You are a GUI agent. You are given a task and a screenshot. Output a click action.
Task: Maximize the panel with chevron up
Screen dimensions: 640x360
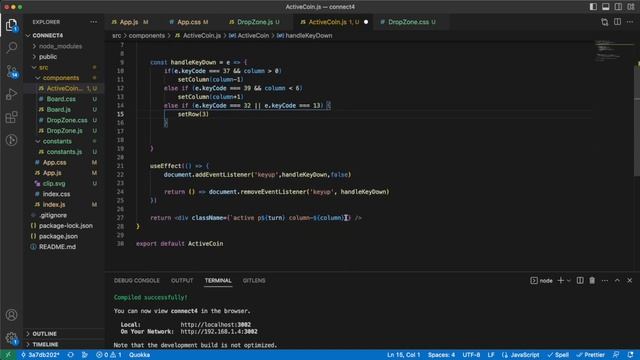click(x=617, y=280)
